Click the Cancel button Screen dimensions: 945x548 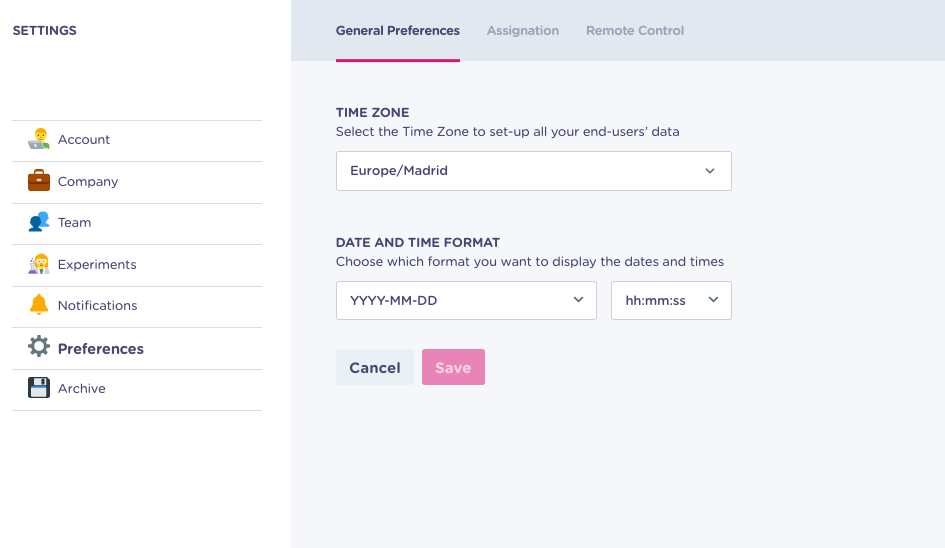tap(374, 367)
